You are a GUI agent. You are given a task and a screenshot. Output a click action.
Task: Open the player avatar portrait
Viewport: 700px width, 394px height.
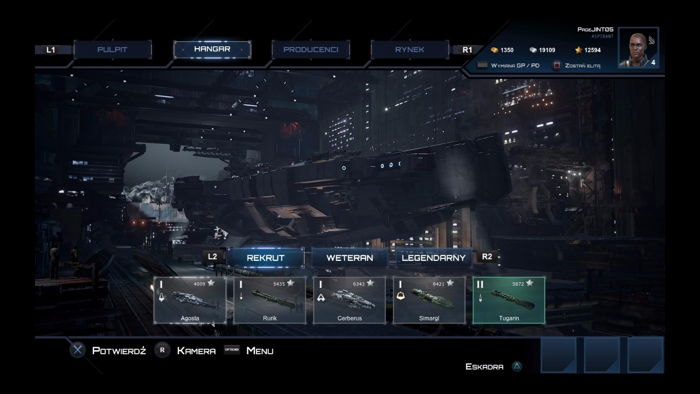pos(638,48)
